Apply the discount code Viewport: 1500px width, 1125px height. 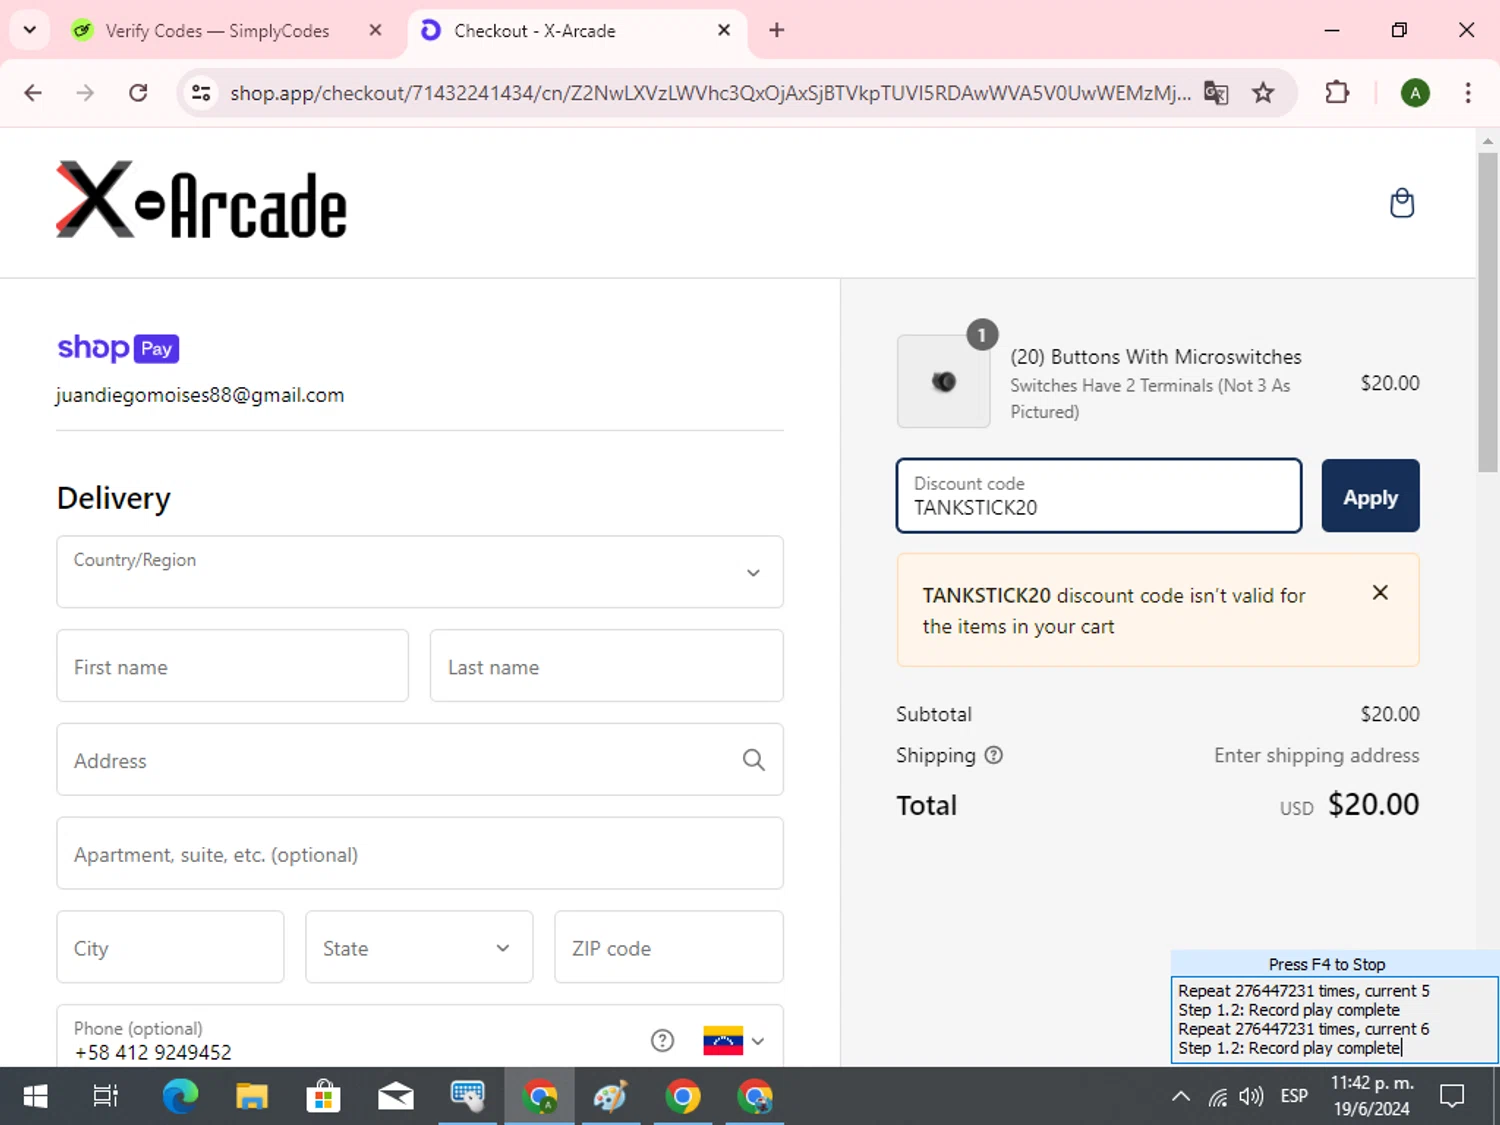[x=1370, y=496]
